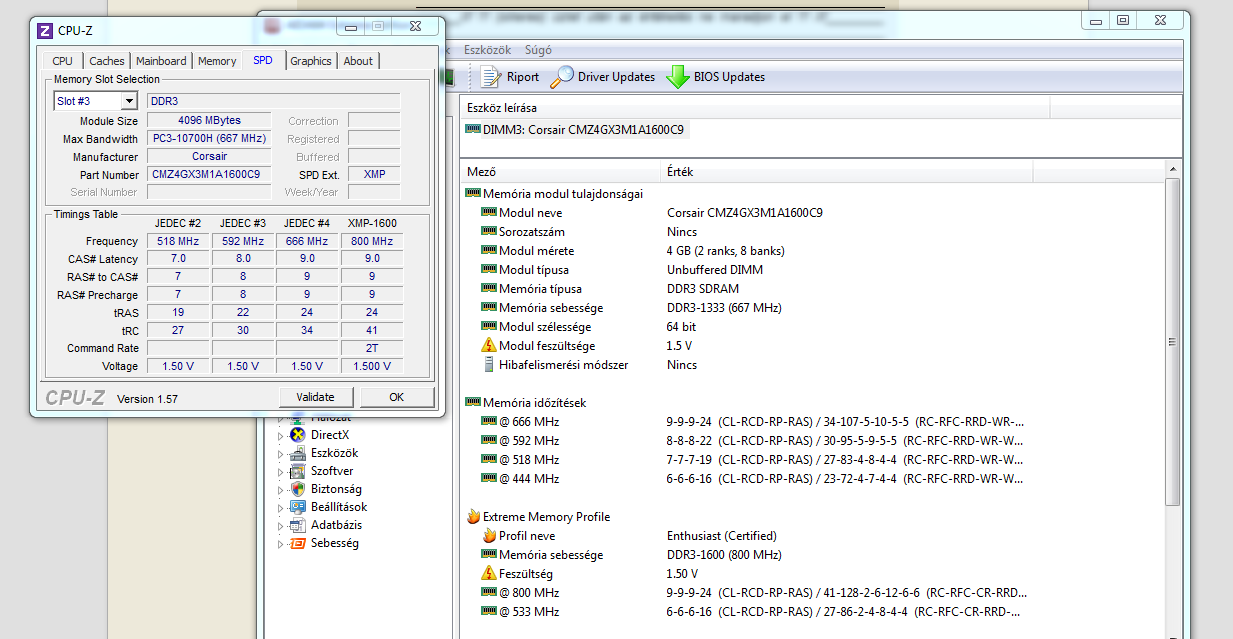Click the Eszköz leírása column header
Viewport: 1233px width, 639px height.
(755, 107)
